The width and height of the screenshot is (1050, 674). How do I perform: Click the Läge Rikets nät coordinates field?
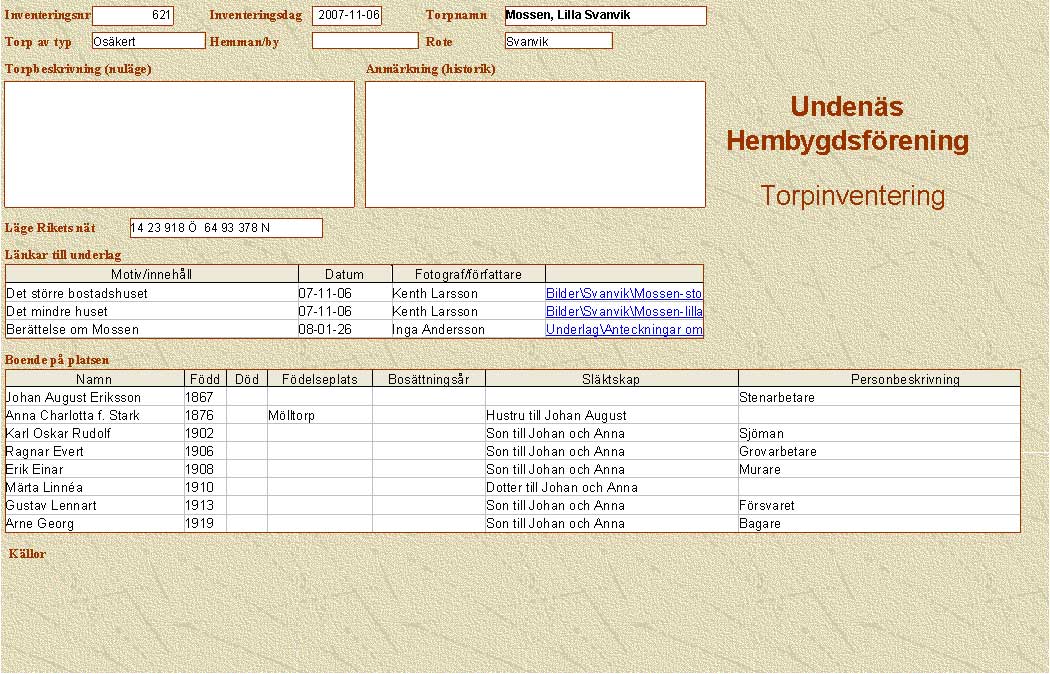tap(226, 228)
